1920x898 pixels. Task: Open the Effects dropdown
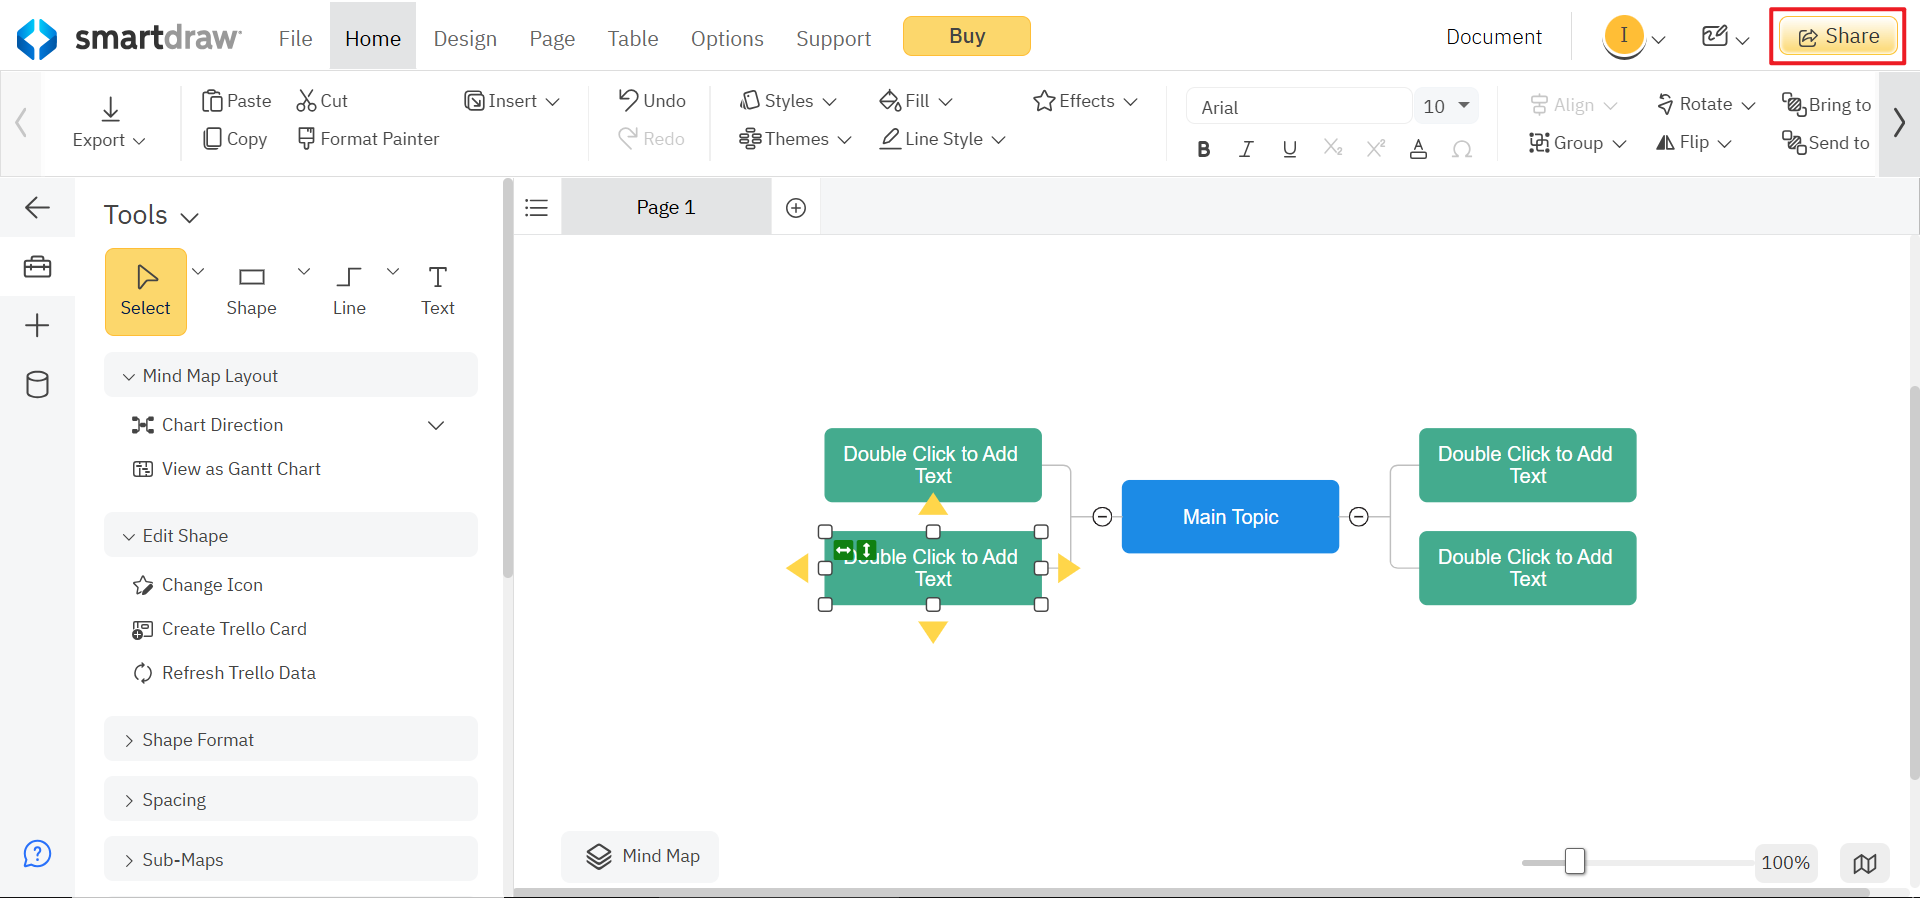point(1086,101)
